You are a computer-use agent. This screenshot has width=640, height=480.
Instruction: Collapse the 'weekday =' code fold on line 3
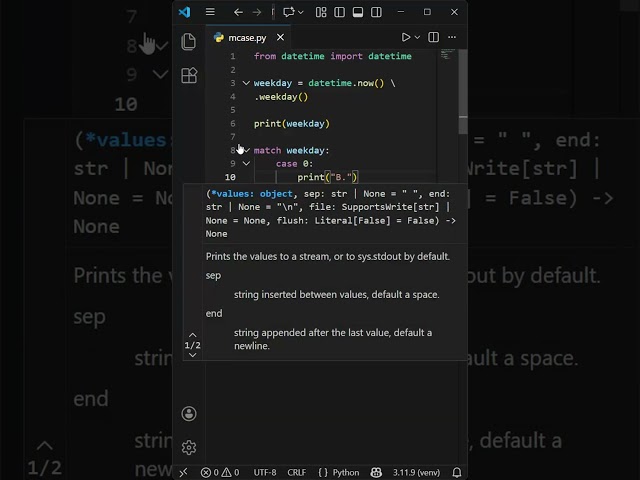tap(246, 83)
